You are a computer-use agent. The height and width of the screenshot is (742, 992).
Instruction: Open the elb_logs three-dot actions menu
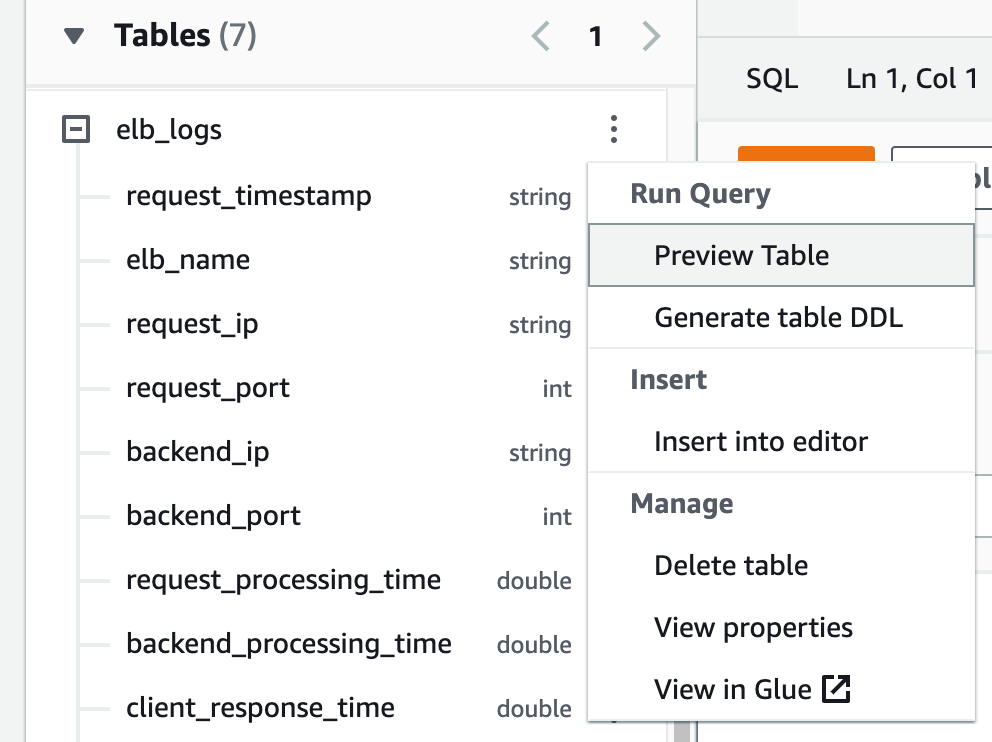[614, 129]
